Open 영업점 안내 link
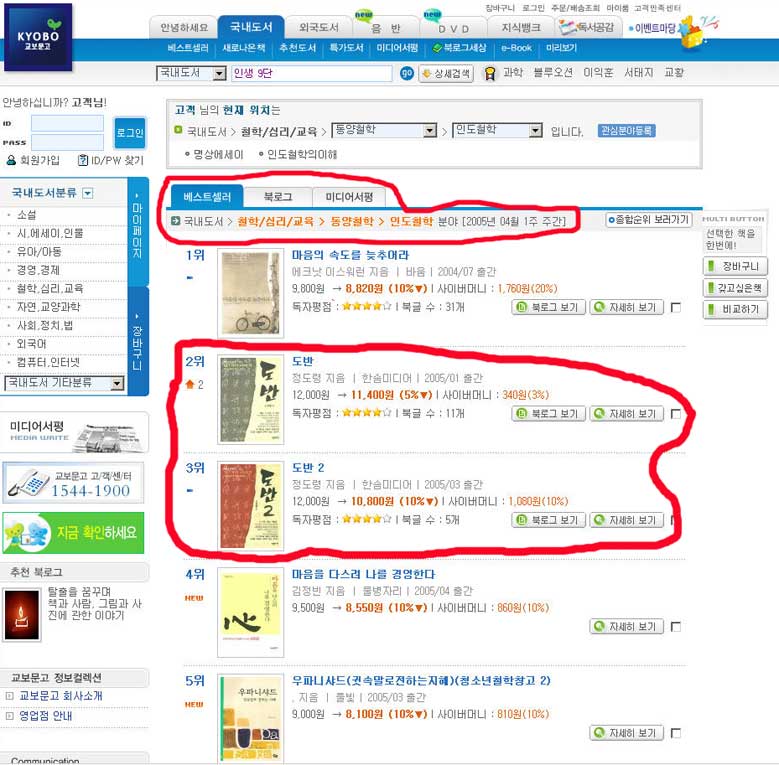The width and height of the screenshot is (779, 765). [46, 716]
